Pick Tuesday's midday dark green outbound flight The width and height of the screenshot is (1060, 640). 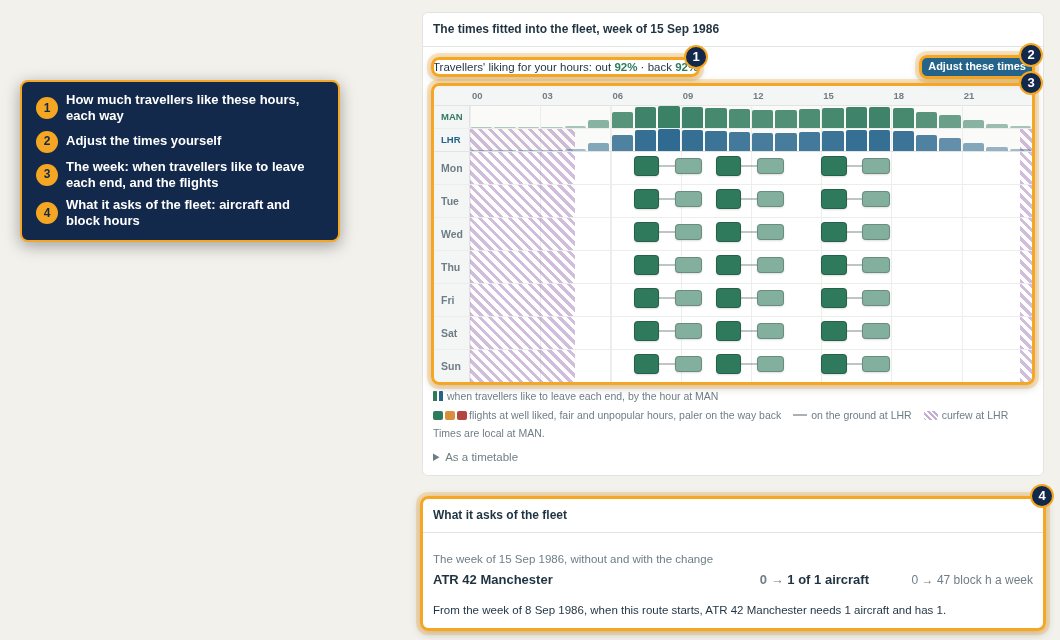(x=728, y=199)
